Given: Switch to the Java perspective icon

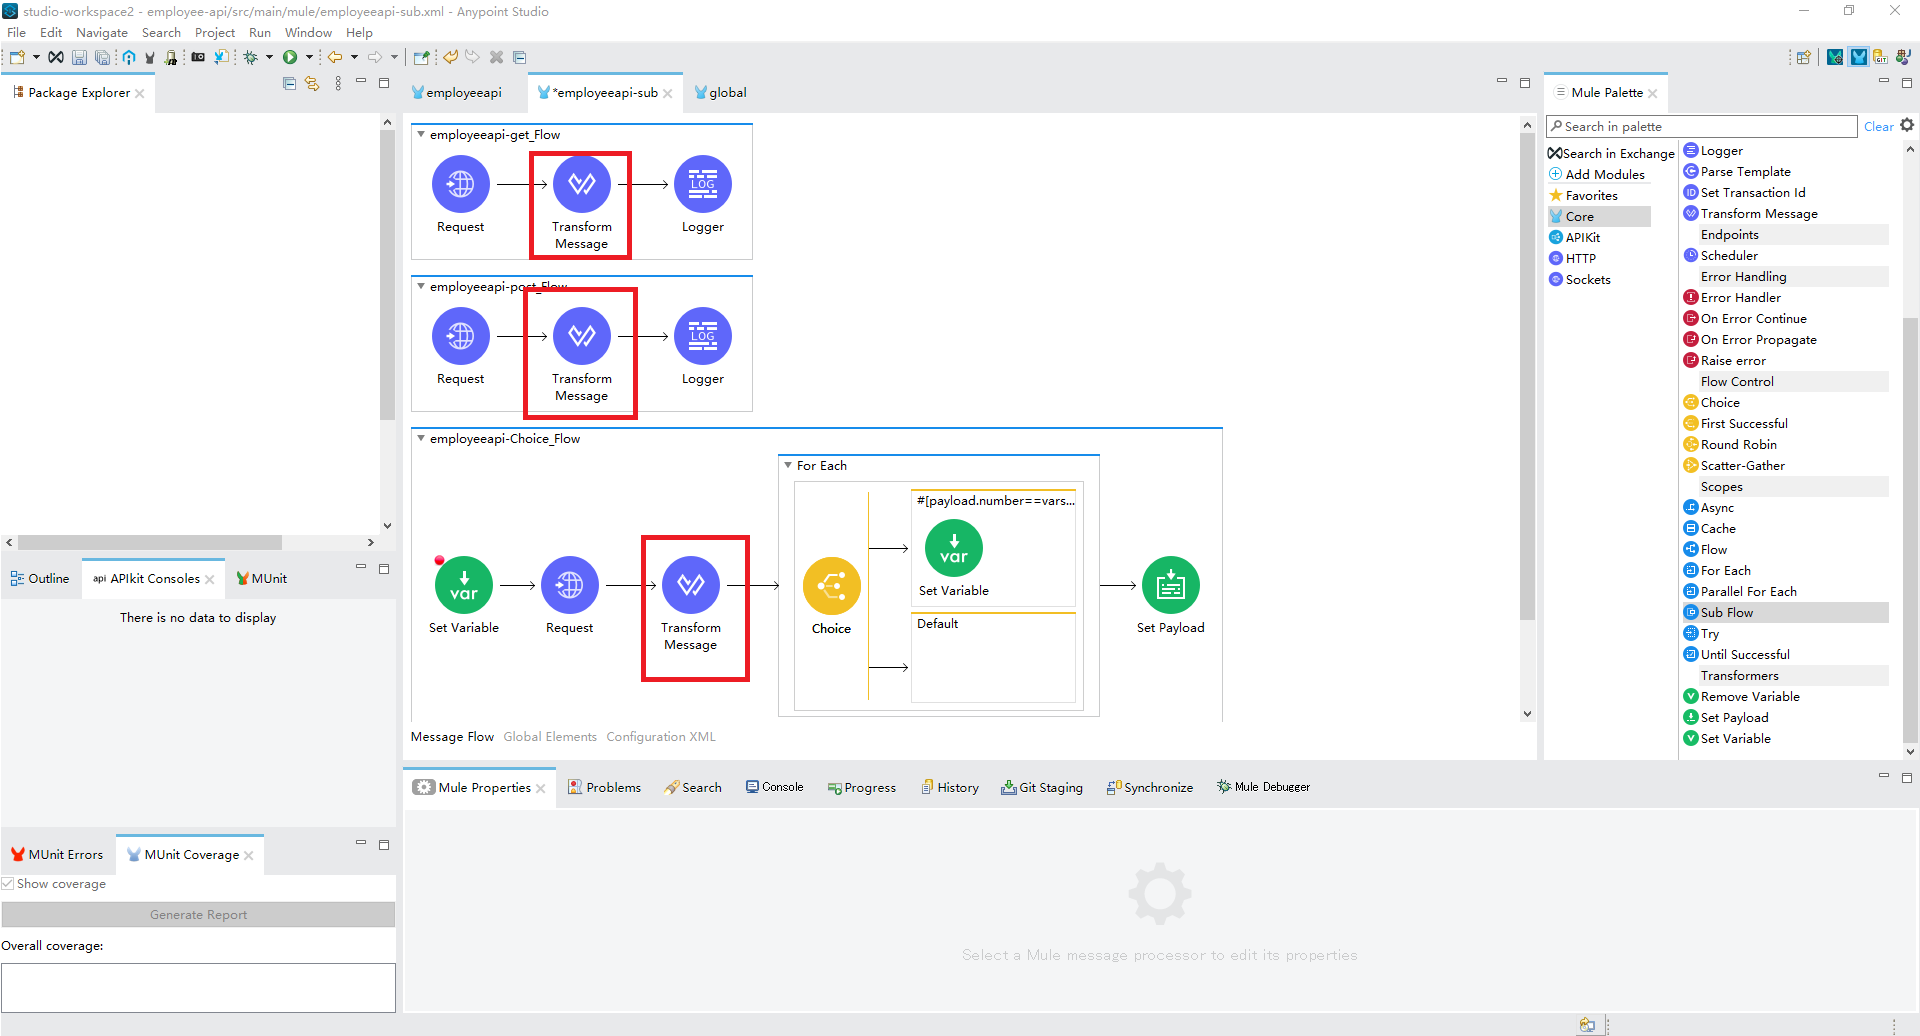Looking at the screenshot, I should point(1903,57).
